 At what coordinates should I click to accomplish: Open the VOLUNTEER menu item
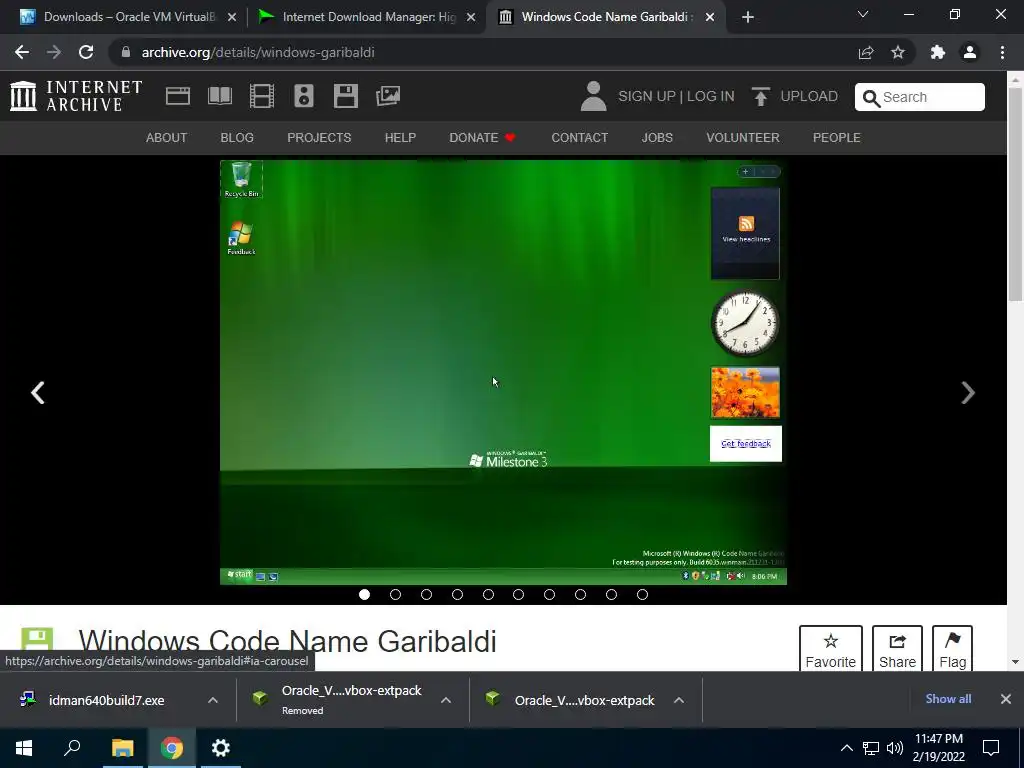pos(743,138)
